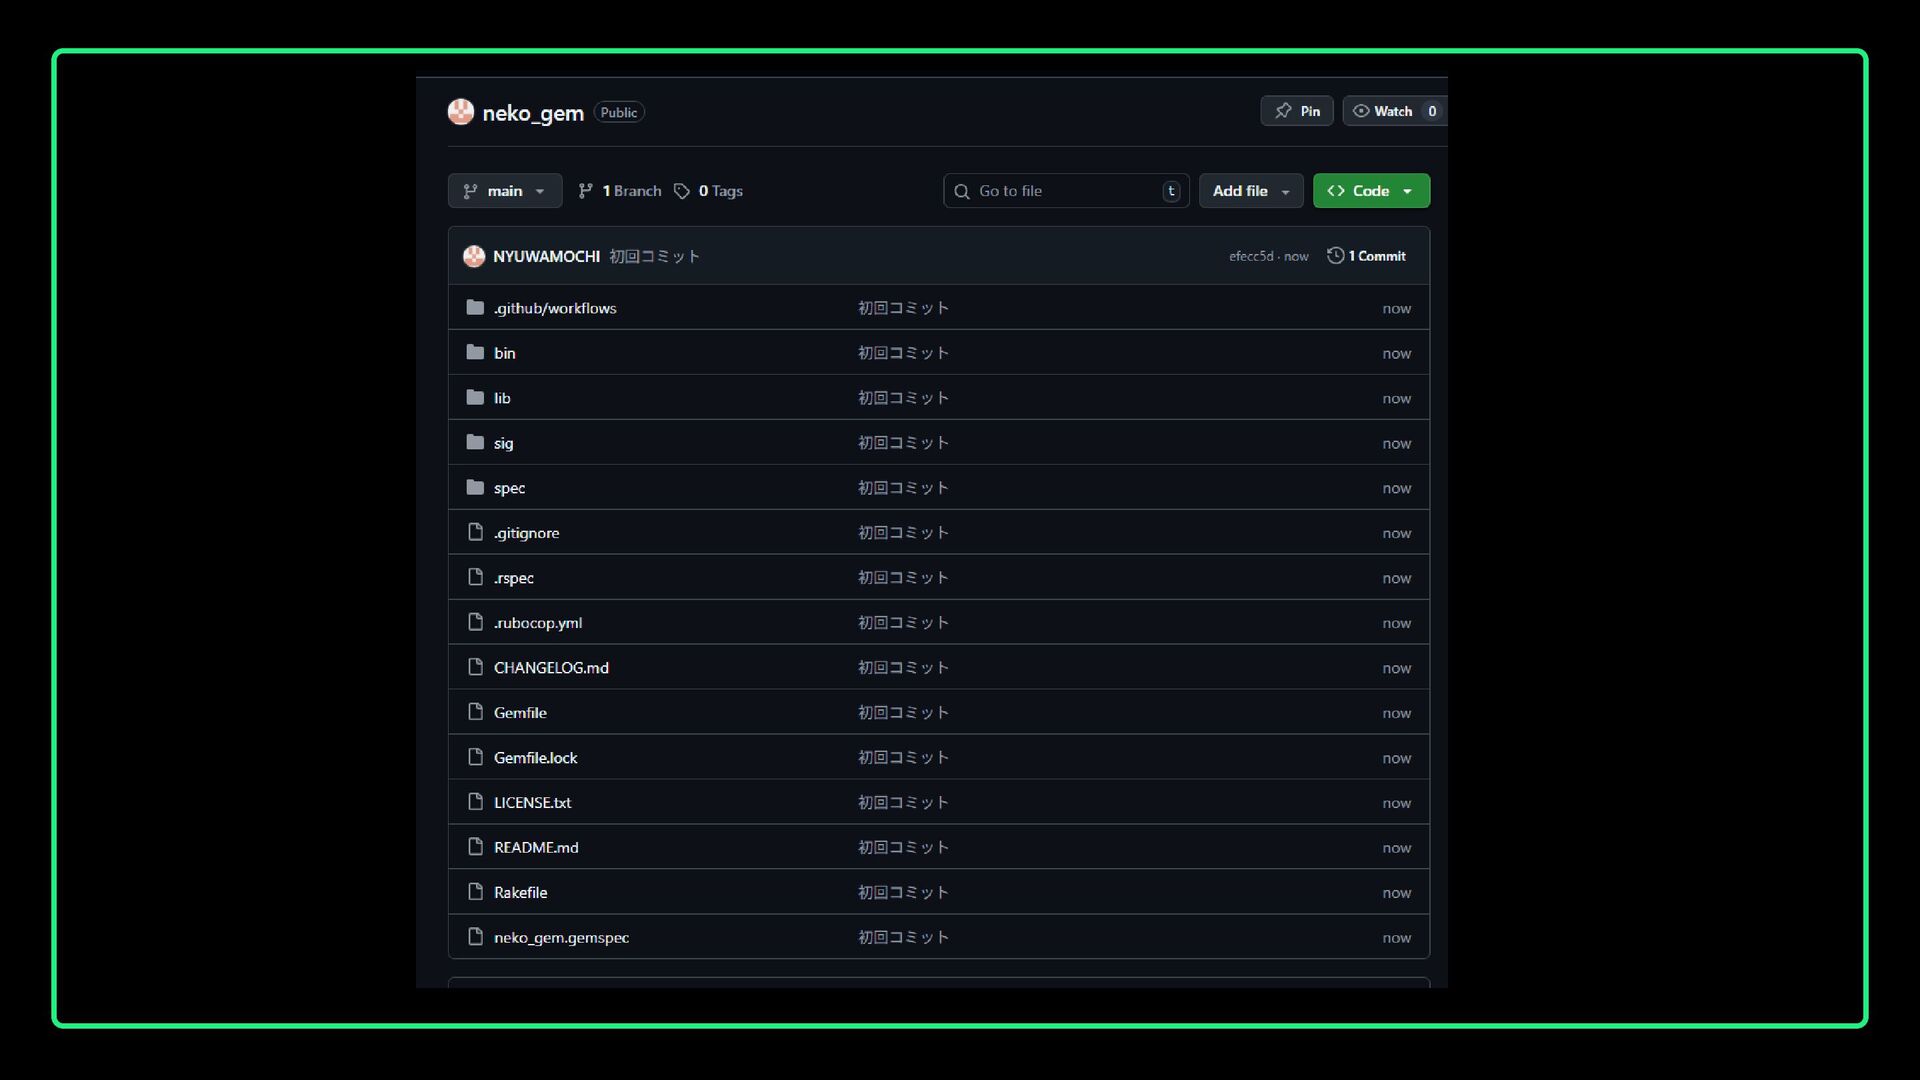Click the .gitignore file icon
Viewport: 1920px width, 1080px height.
(475, 533)
